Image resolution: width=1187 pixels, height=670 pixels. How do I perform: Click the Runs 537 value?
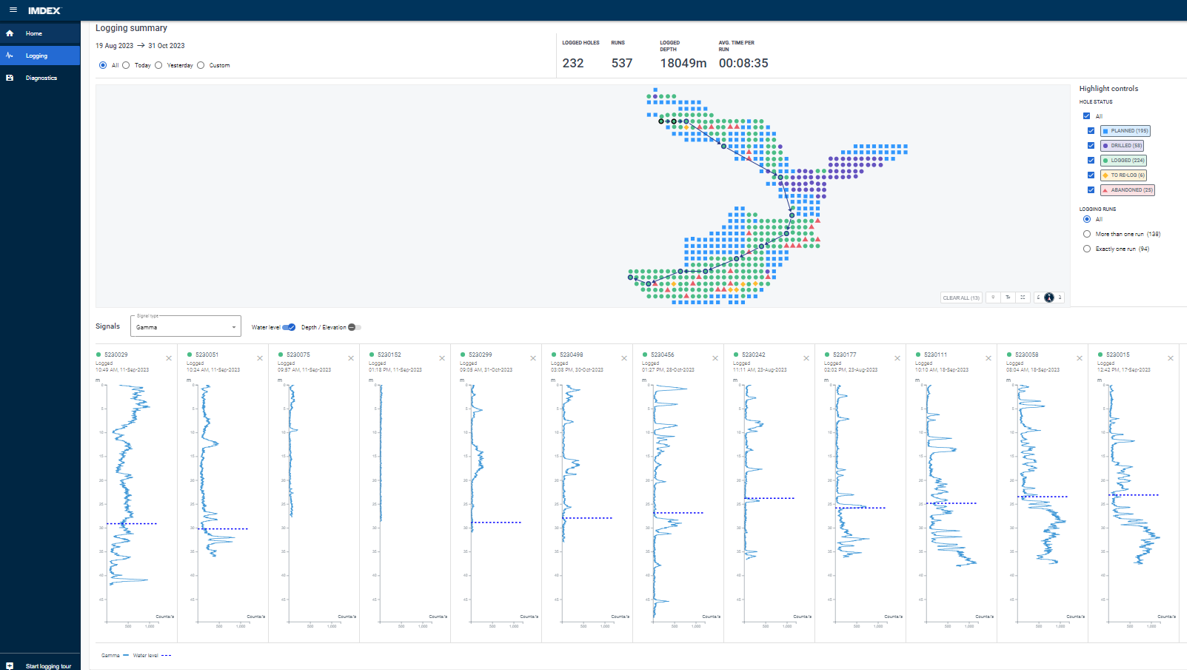(x=622, y=63)
